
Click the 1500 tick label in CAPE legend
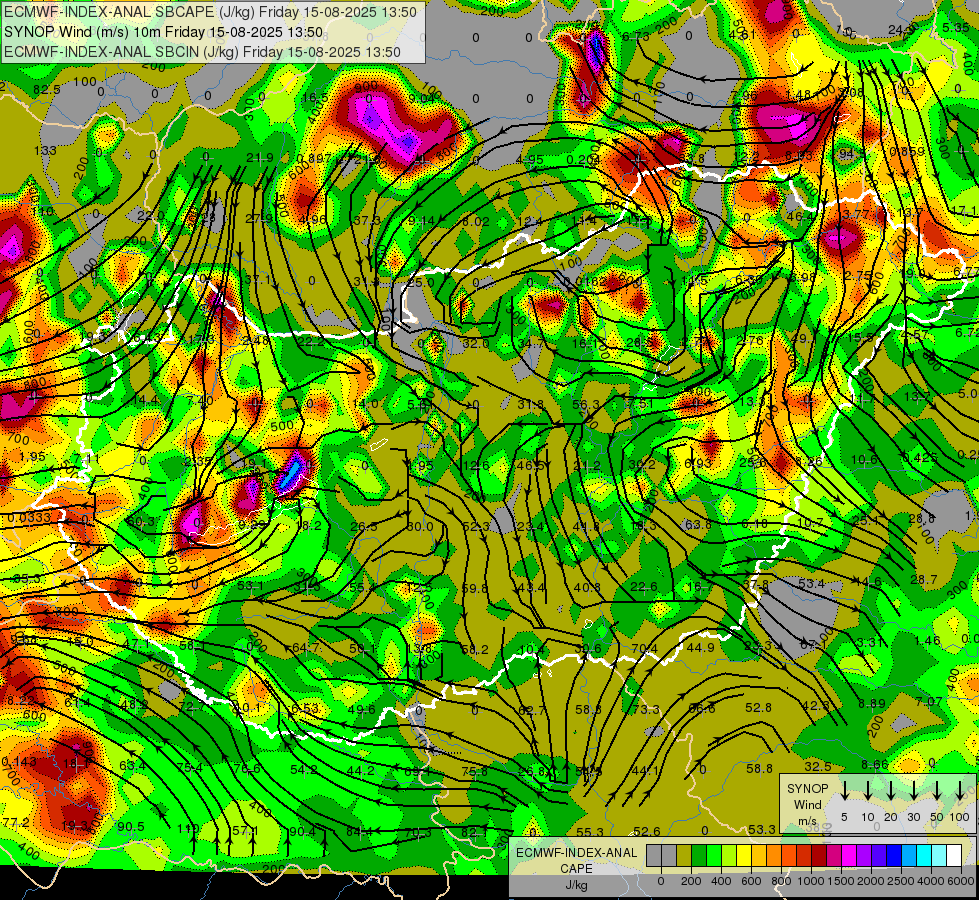coord(840,881)
